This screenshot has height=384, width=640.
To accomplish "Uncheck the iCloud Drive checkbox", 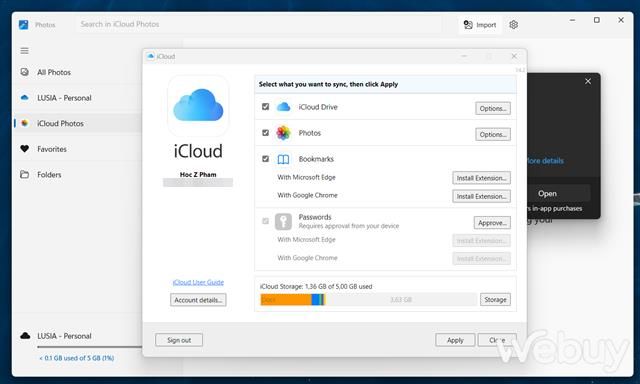I will point(265,107).
